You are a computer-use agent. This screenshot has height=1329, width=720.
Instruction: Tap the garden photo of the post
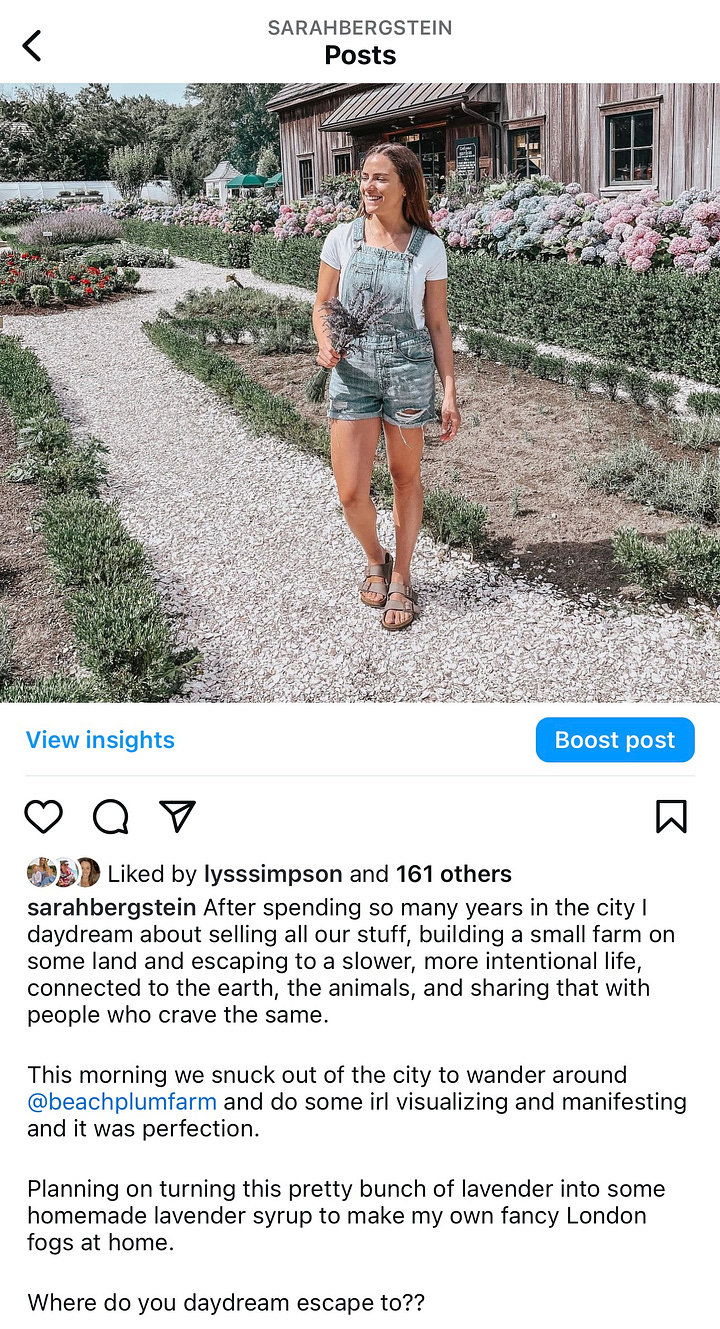click(360, 393)
